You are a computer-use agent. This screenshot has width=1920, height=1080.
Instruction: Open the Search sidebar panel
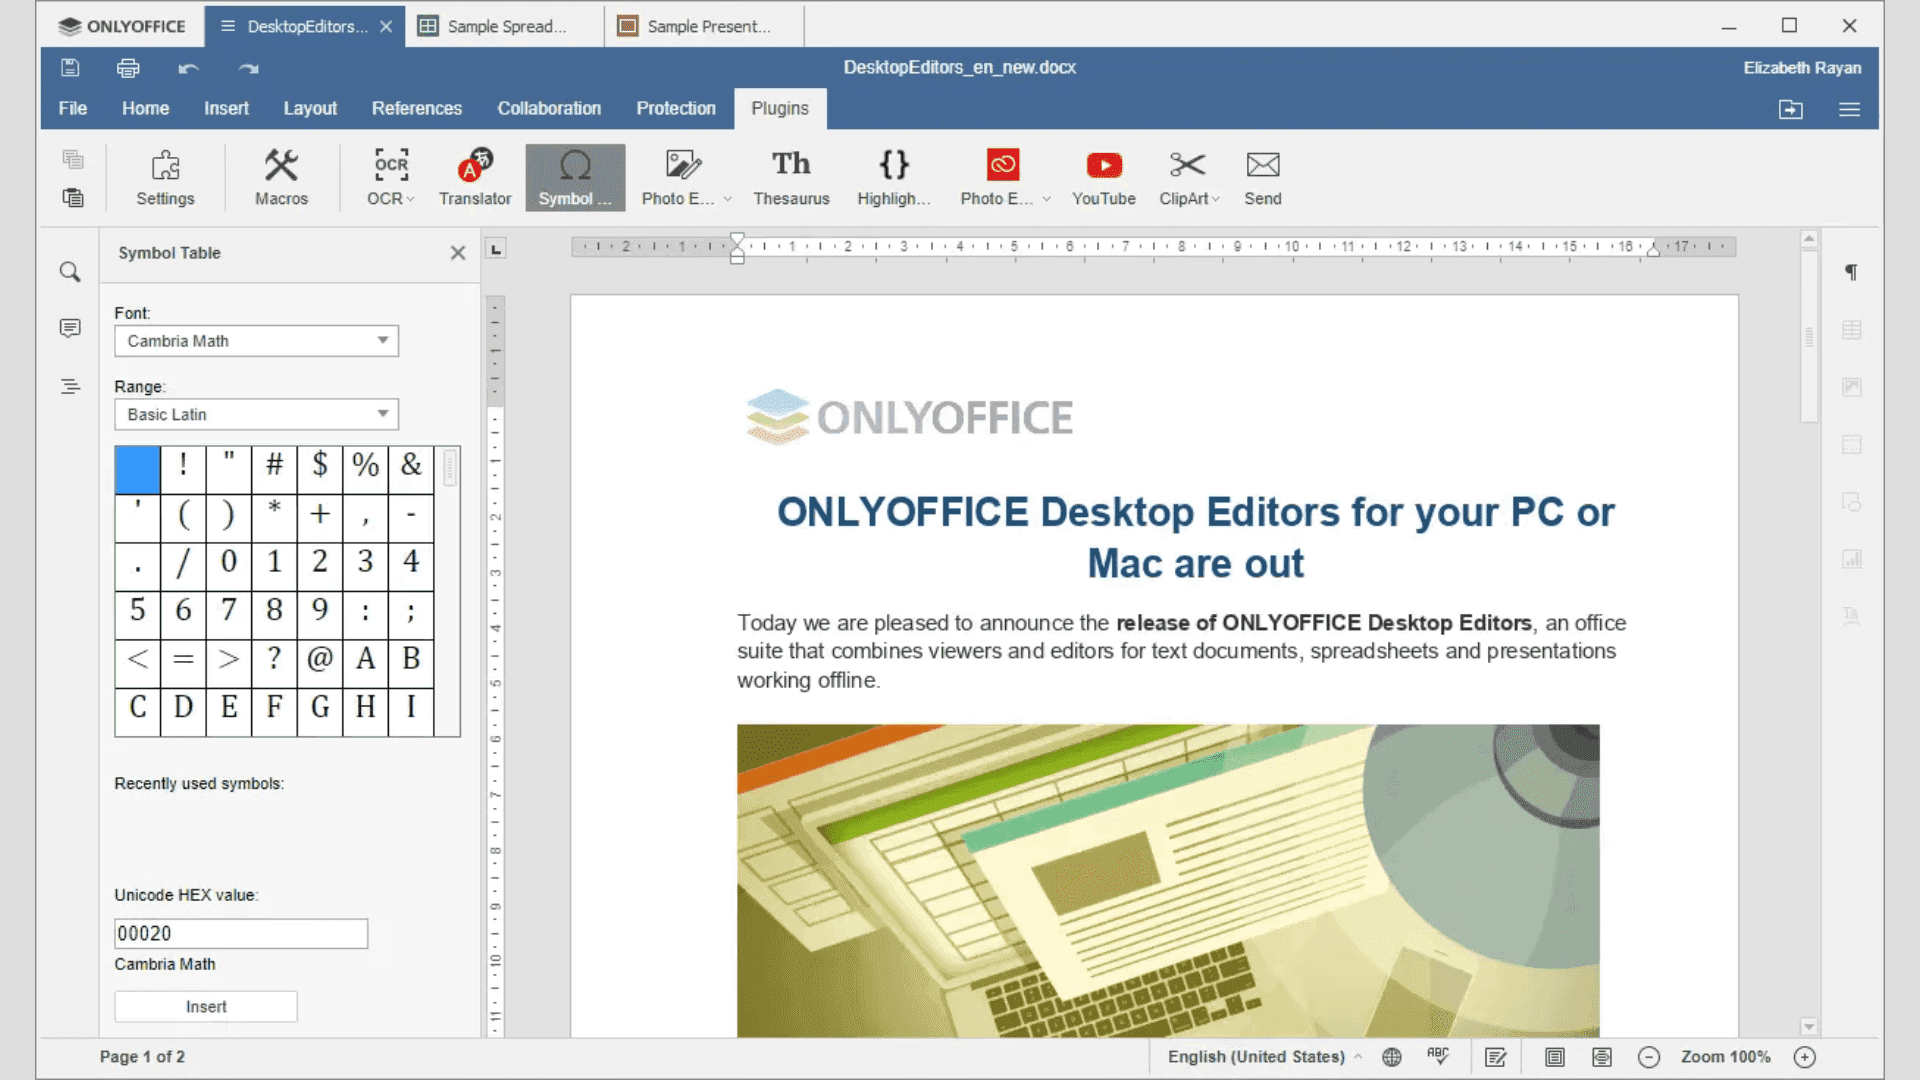click(70, 272)
